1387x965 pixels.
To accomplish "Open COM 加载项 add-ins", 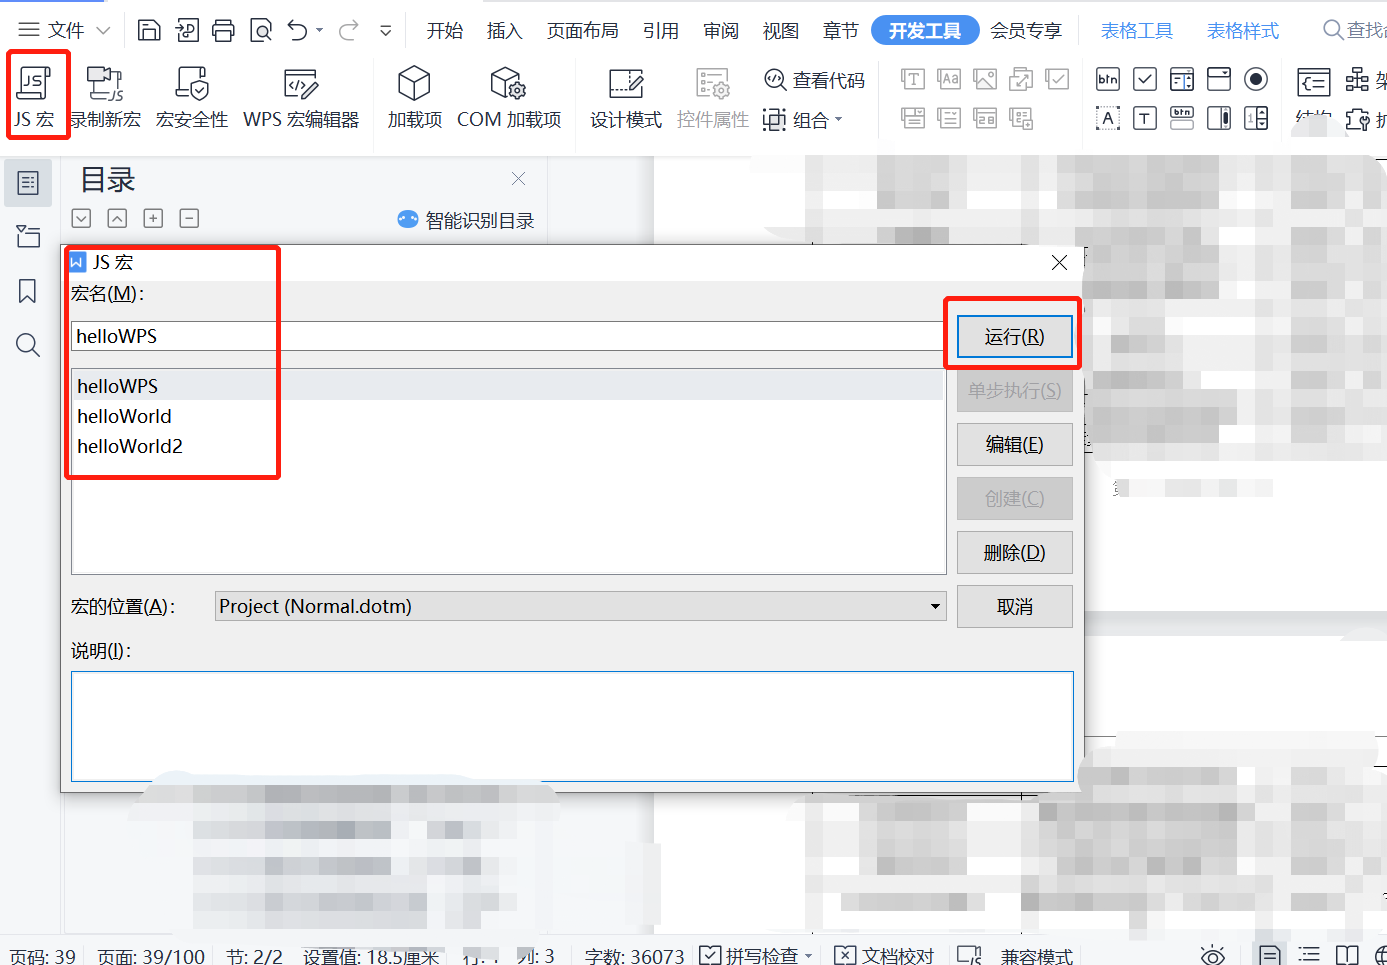I will (x=508, y=97).
